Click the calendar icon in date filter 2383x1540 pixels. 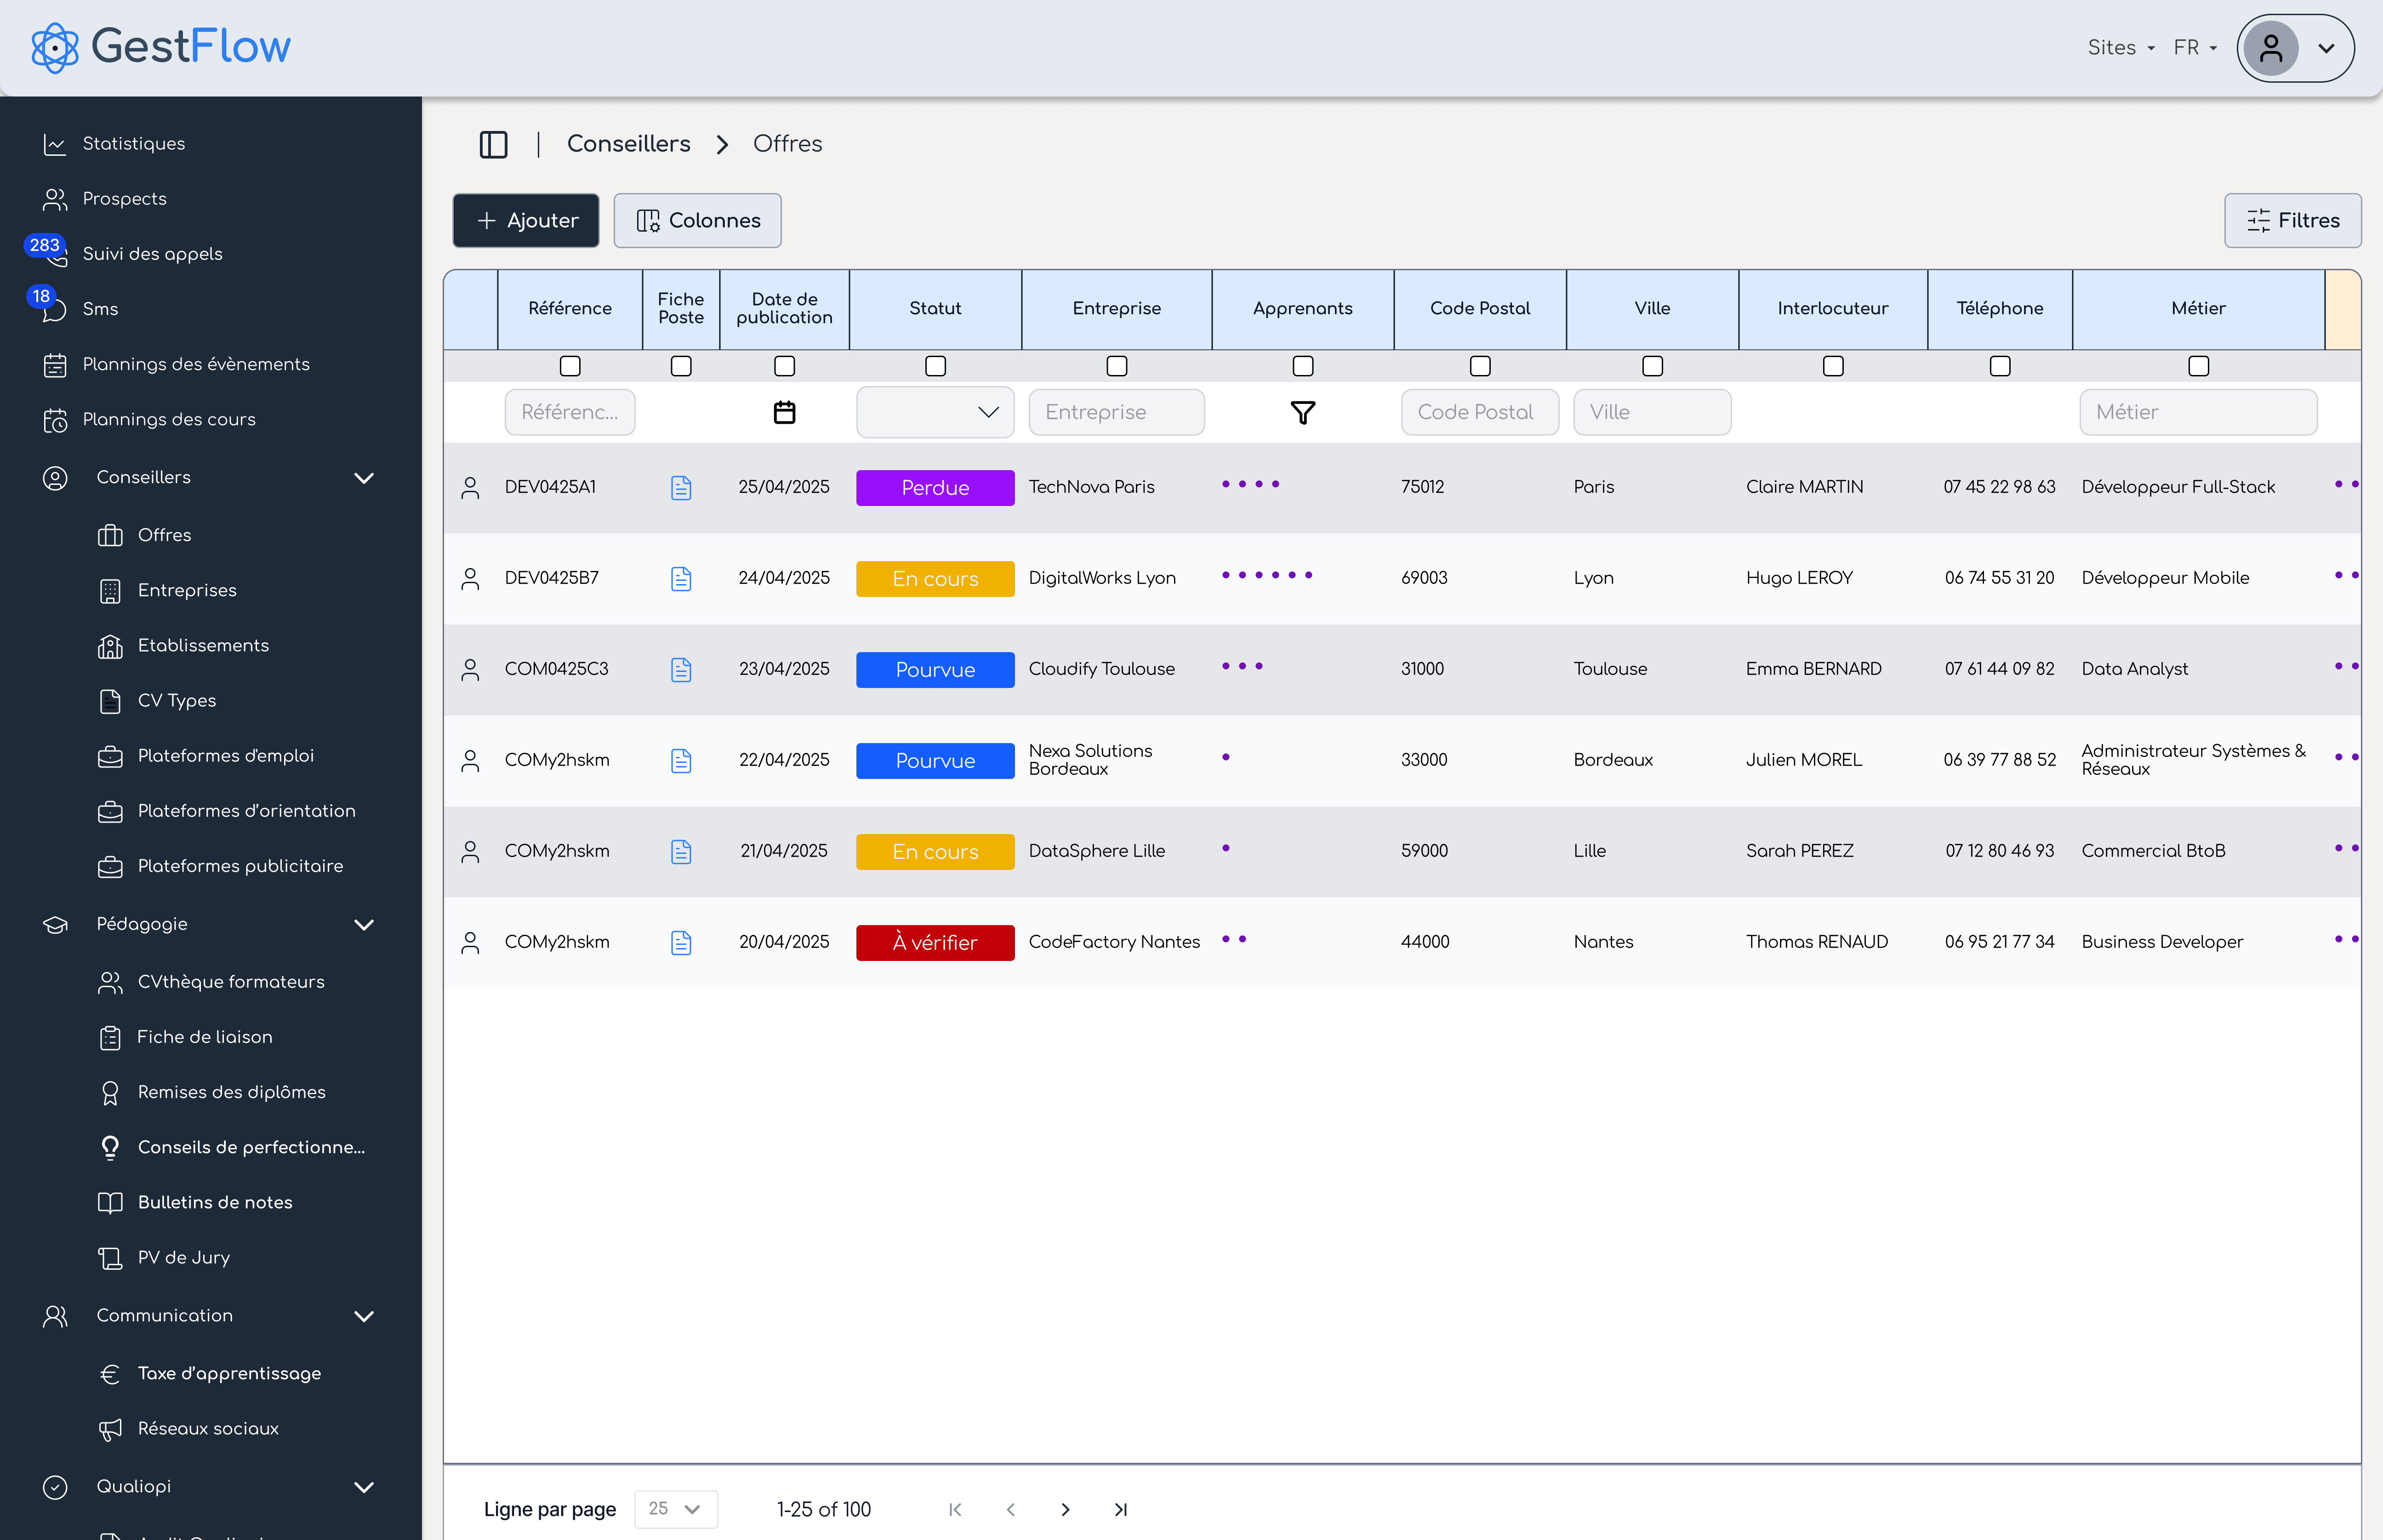784,412
